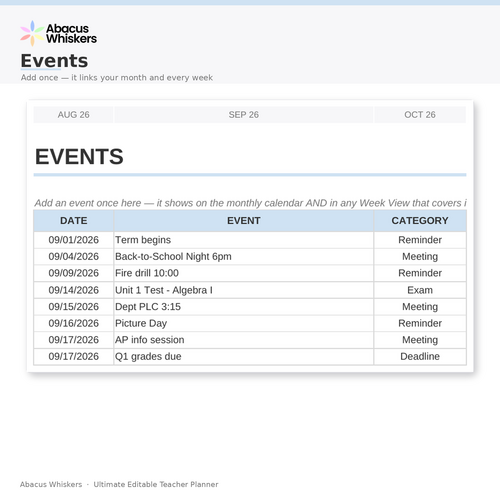
Task: Select the CATEGORY column header
Action: pyautogui.click(x=420, y=221)
